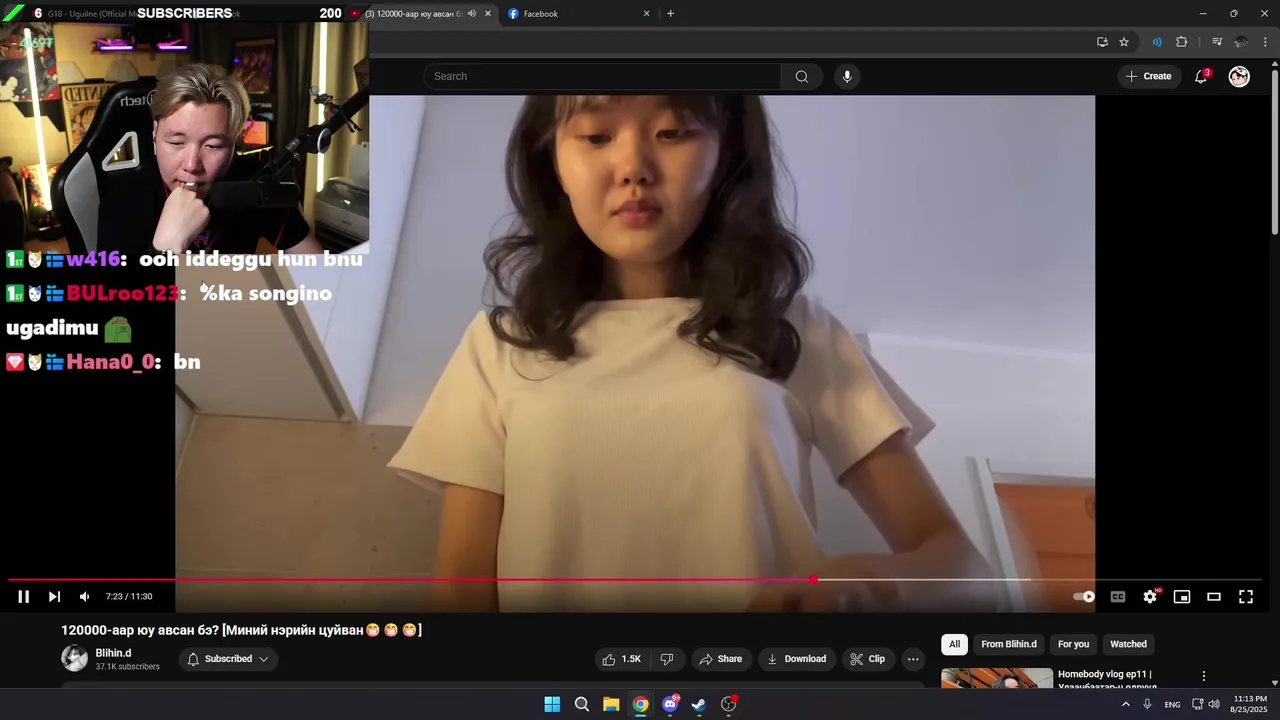
Task: Select the For you filter chip
Action: coord(1073,644)
